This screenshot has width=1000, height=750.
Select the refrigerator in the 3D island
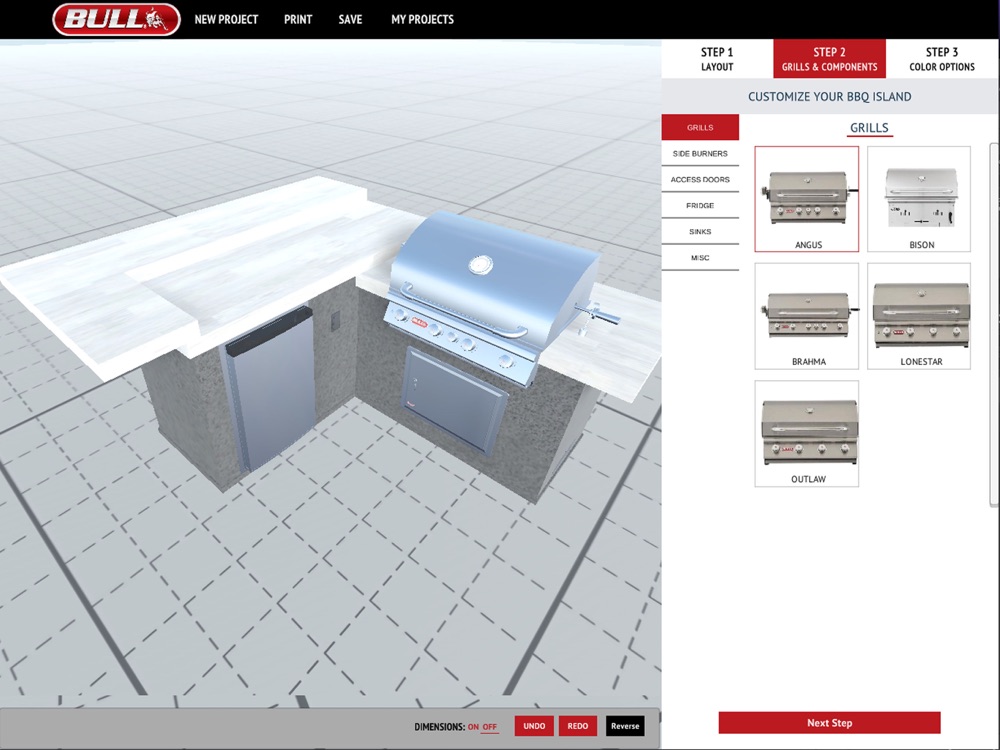click(x=271, y=389)
